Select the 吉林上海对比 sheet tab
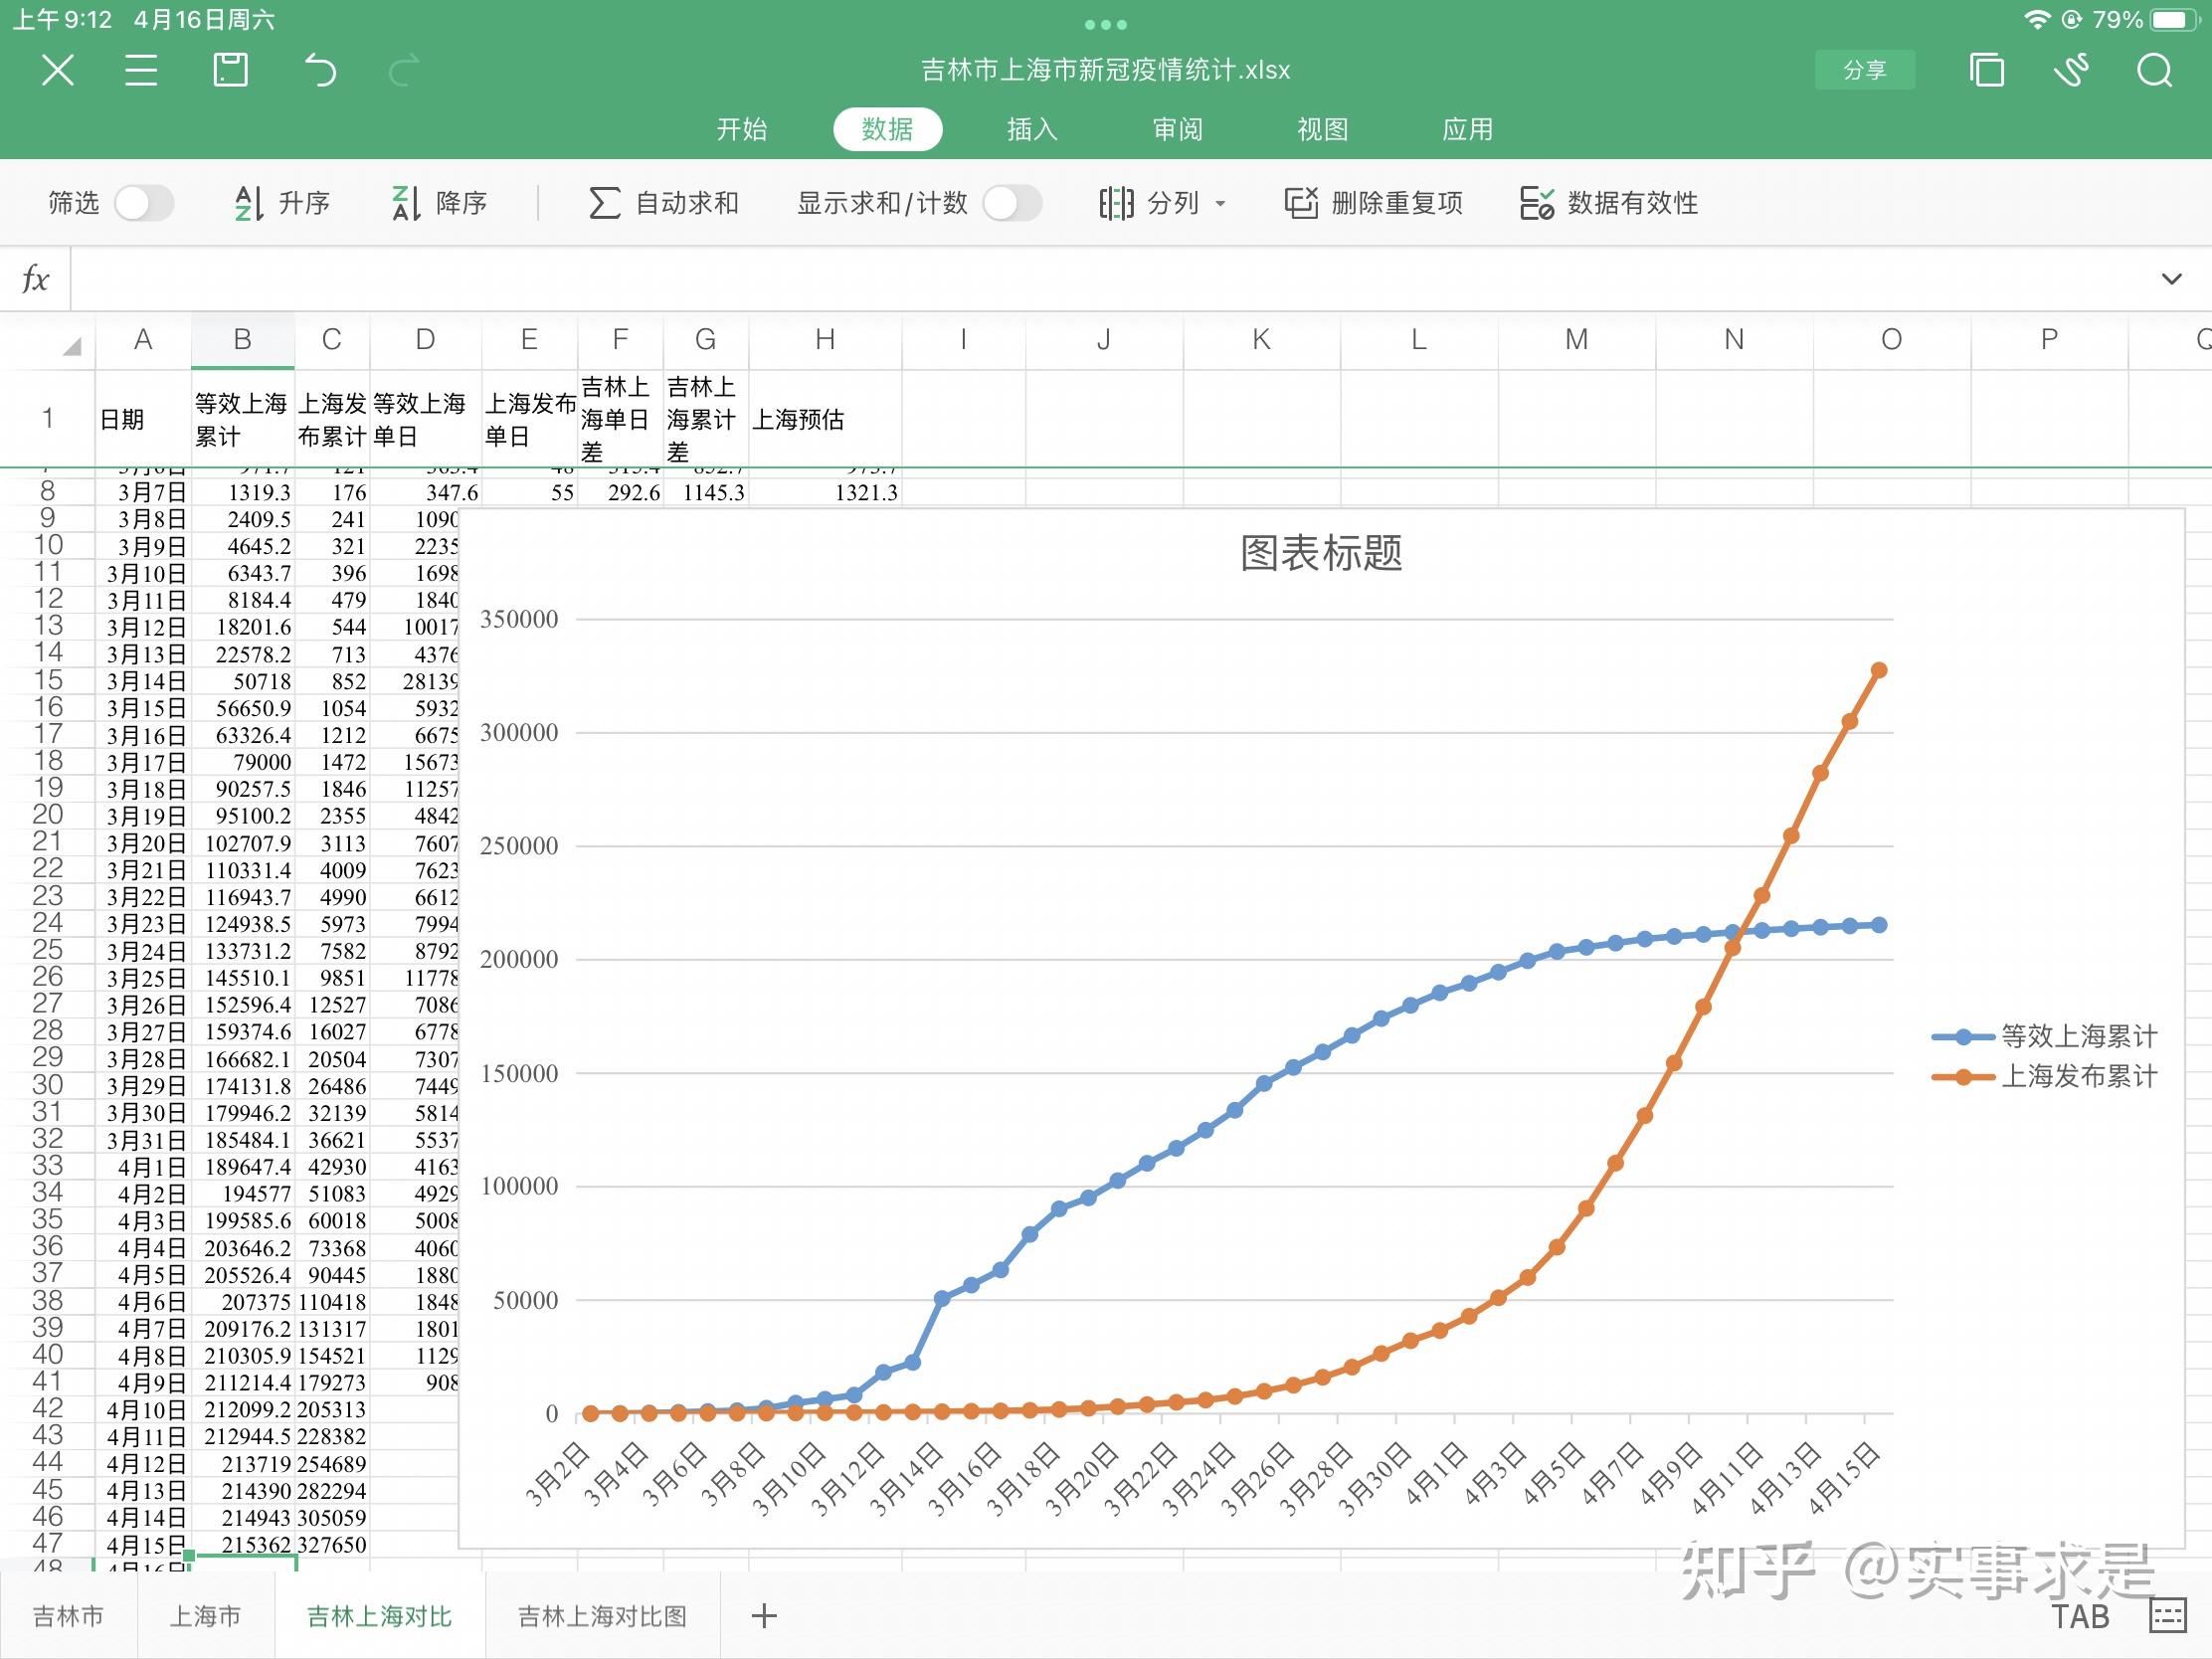2212x1659 pixels. pos(379,1616)
